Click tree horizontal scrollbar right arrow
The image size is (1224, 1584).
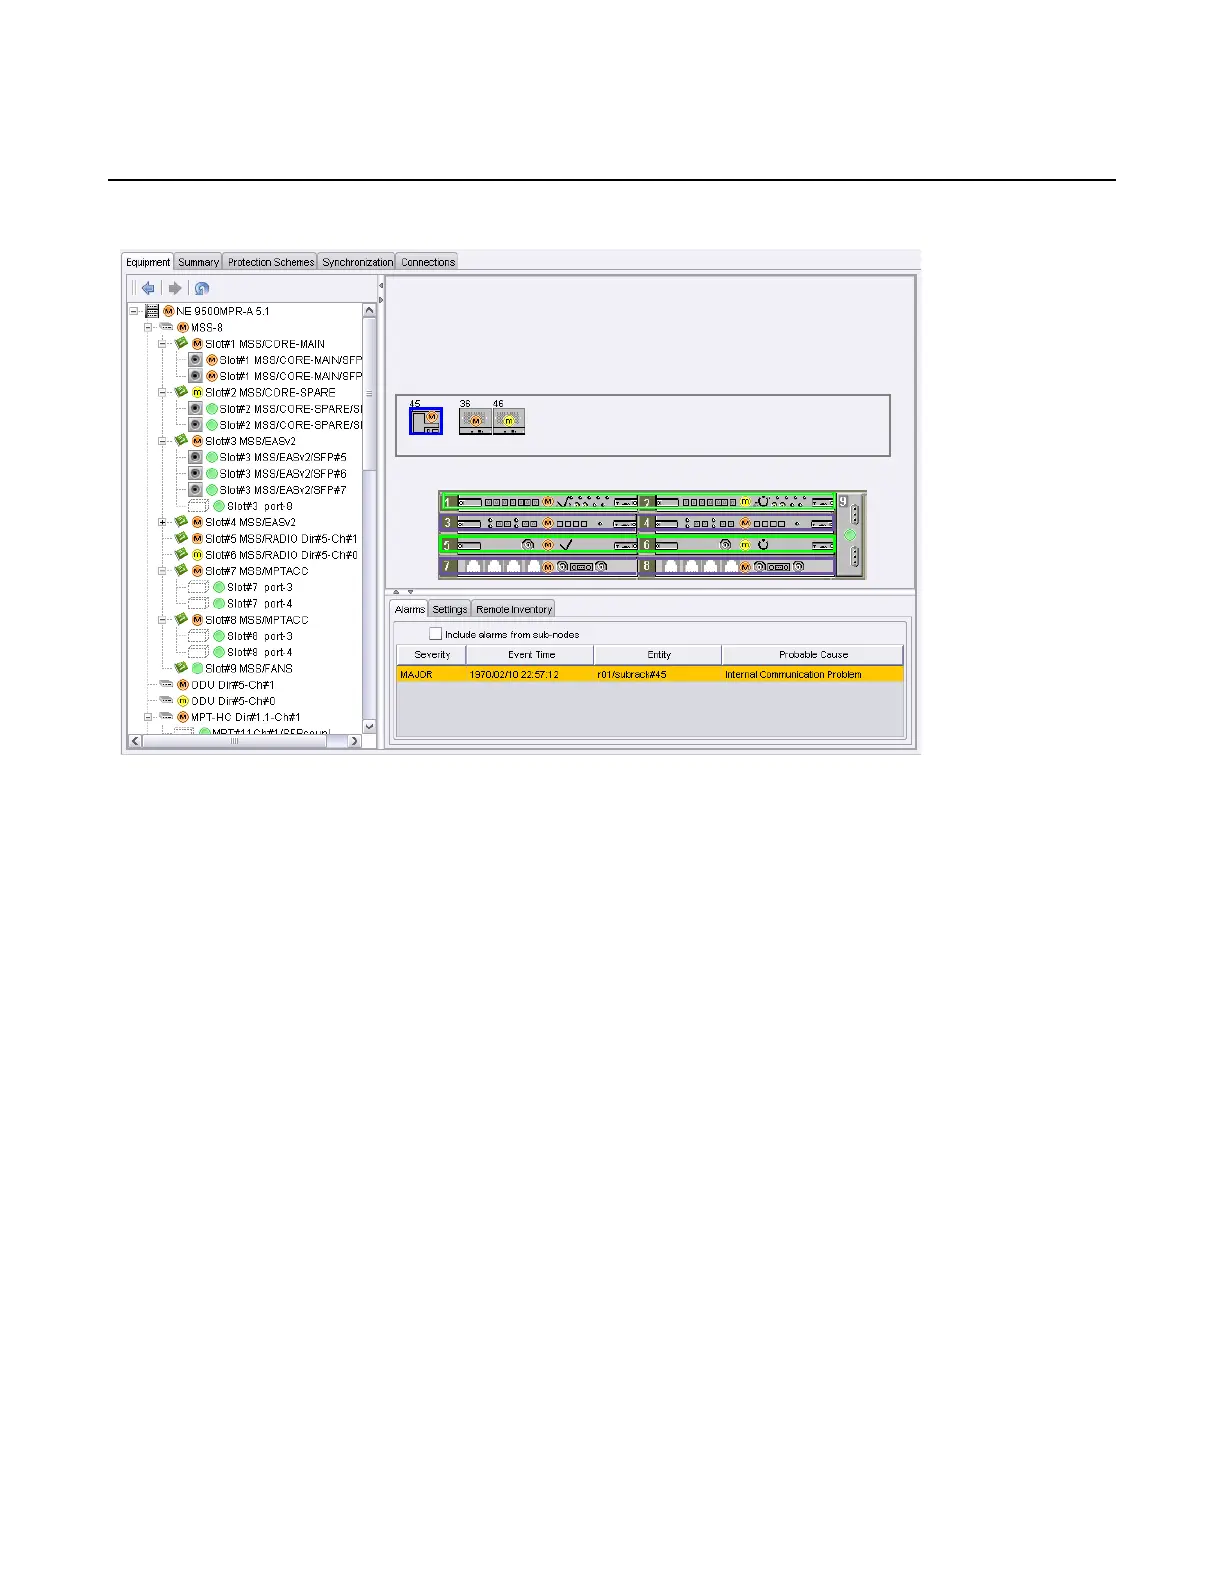tap(355, 742)
